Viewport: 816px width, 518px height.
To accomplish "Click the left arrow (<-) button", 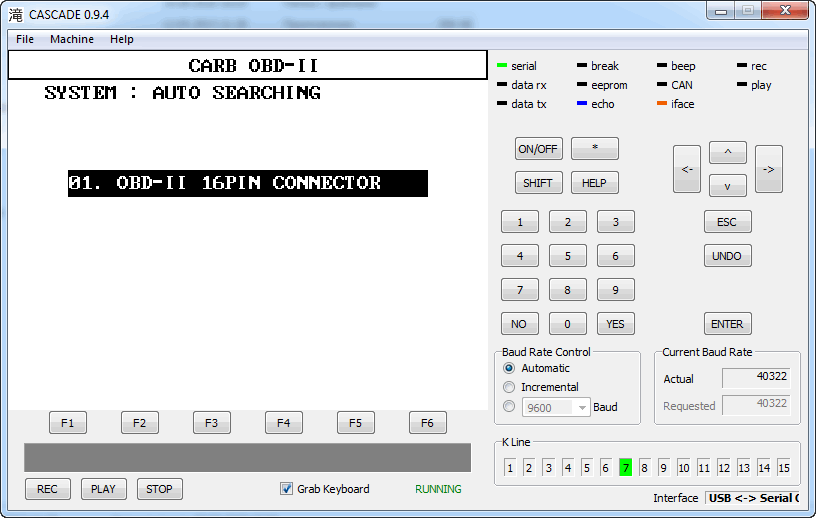I will pos(686,169).
